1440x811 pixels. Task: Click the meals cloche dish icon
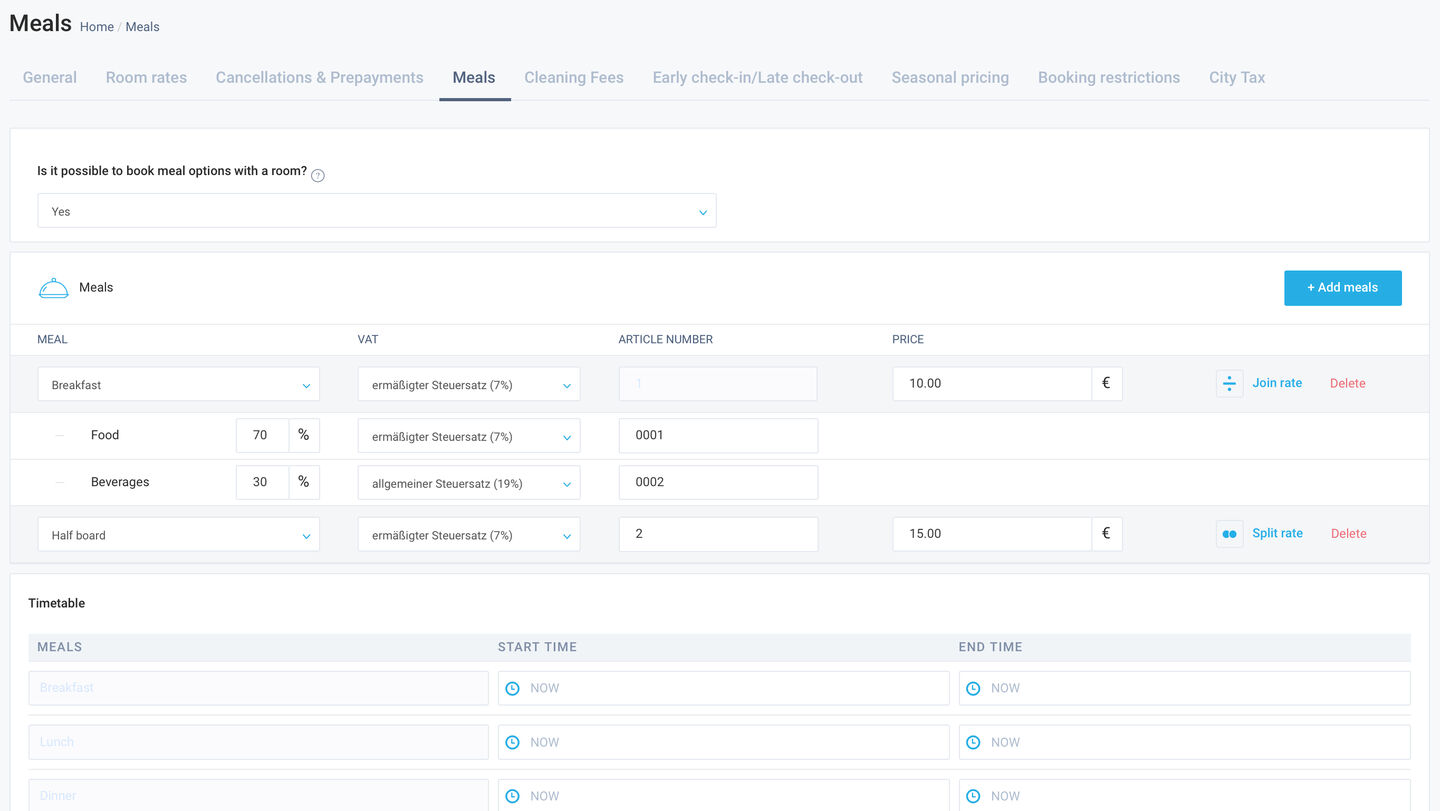click(53, 288)
